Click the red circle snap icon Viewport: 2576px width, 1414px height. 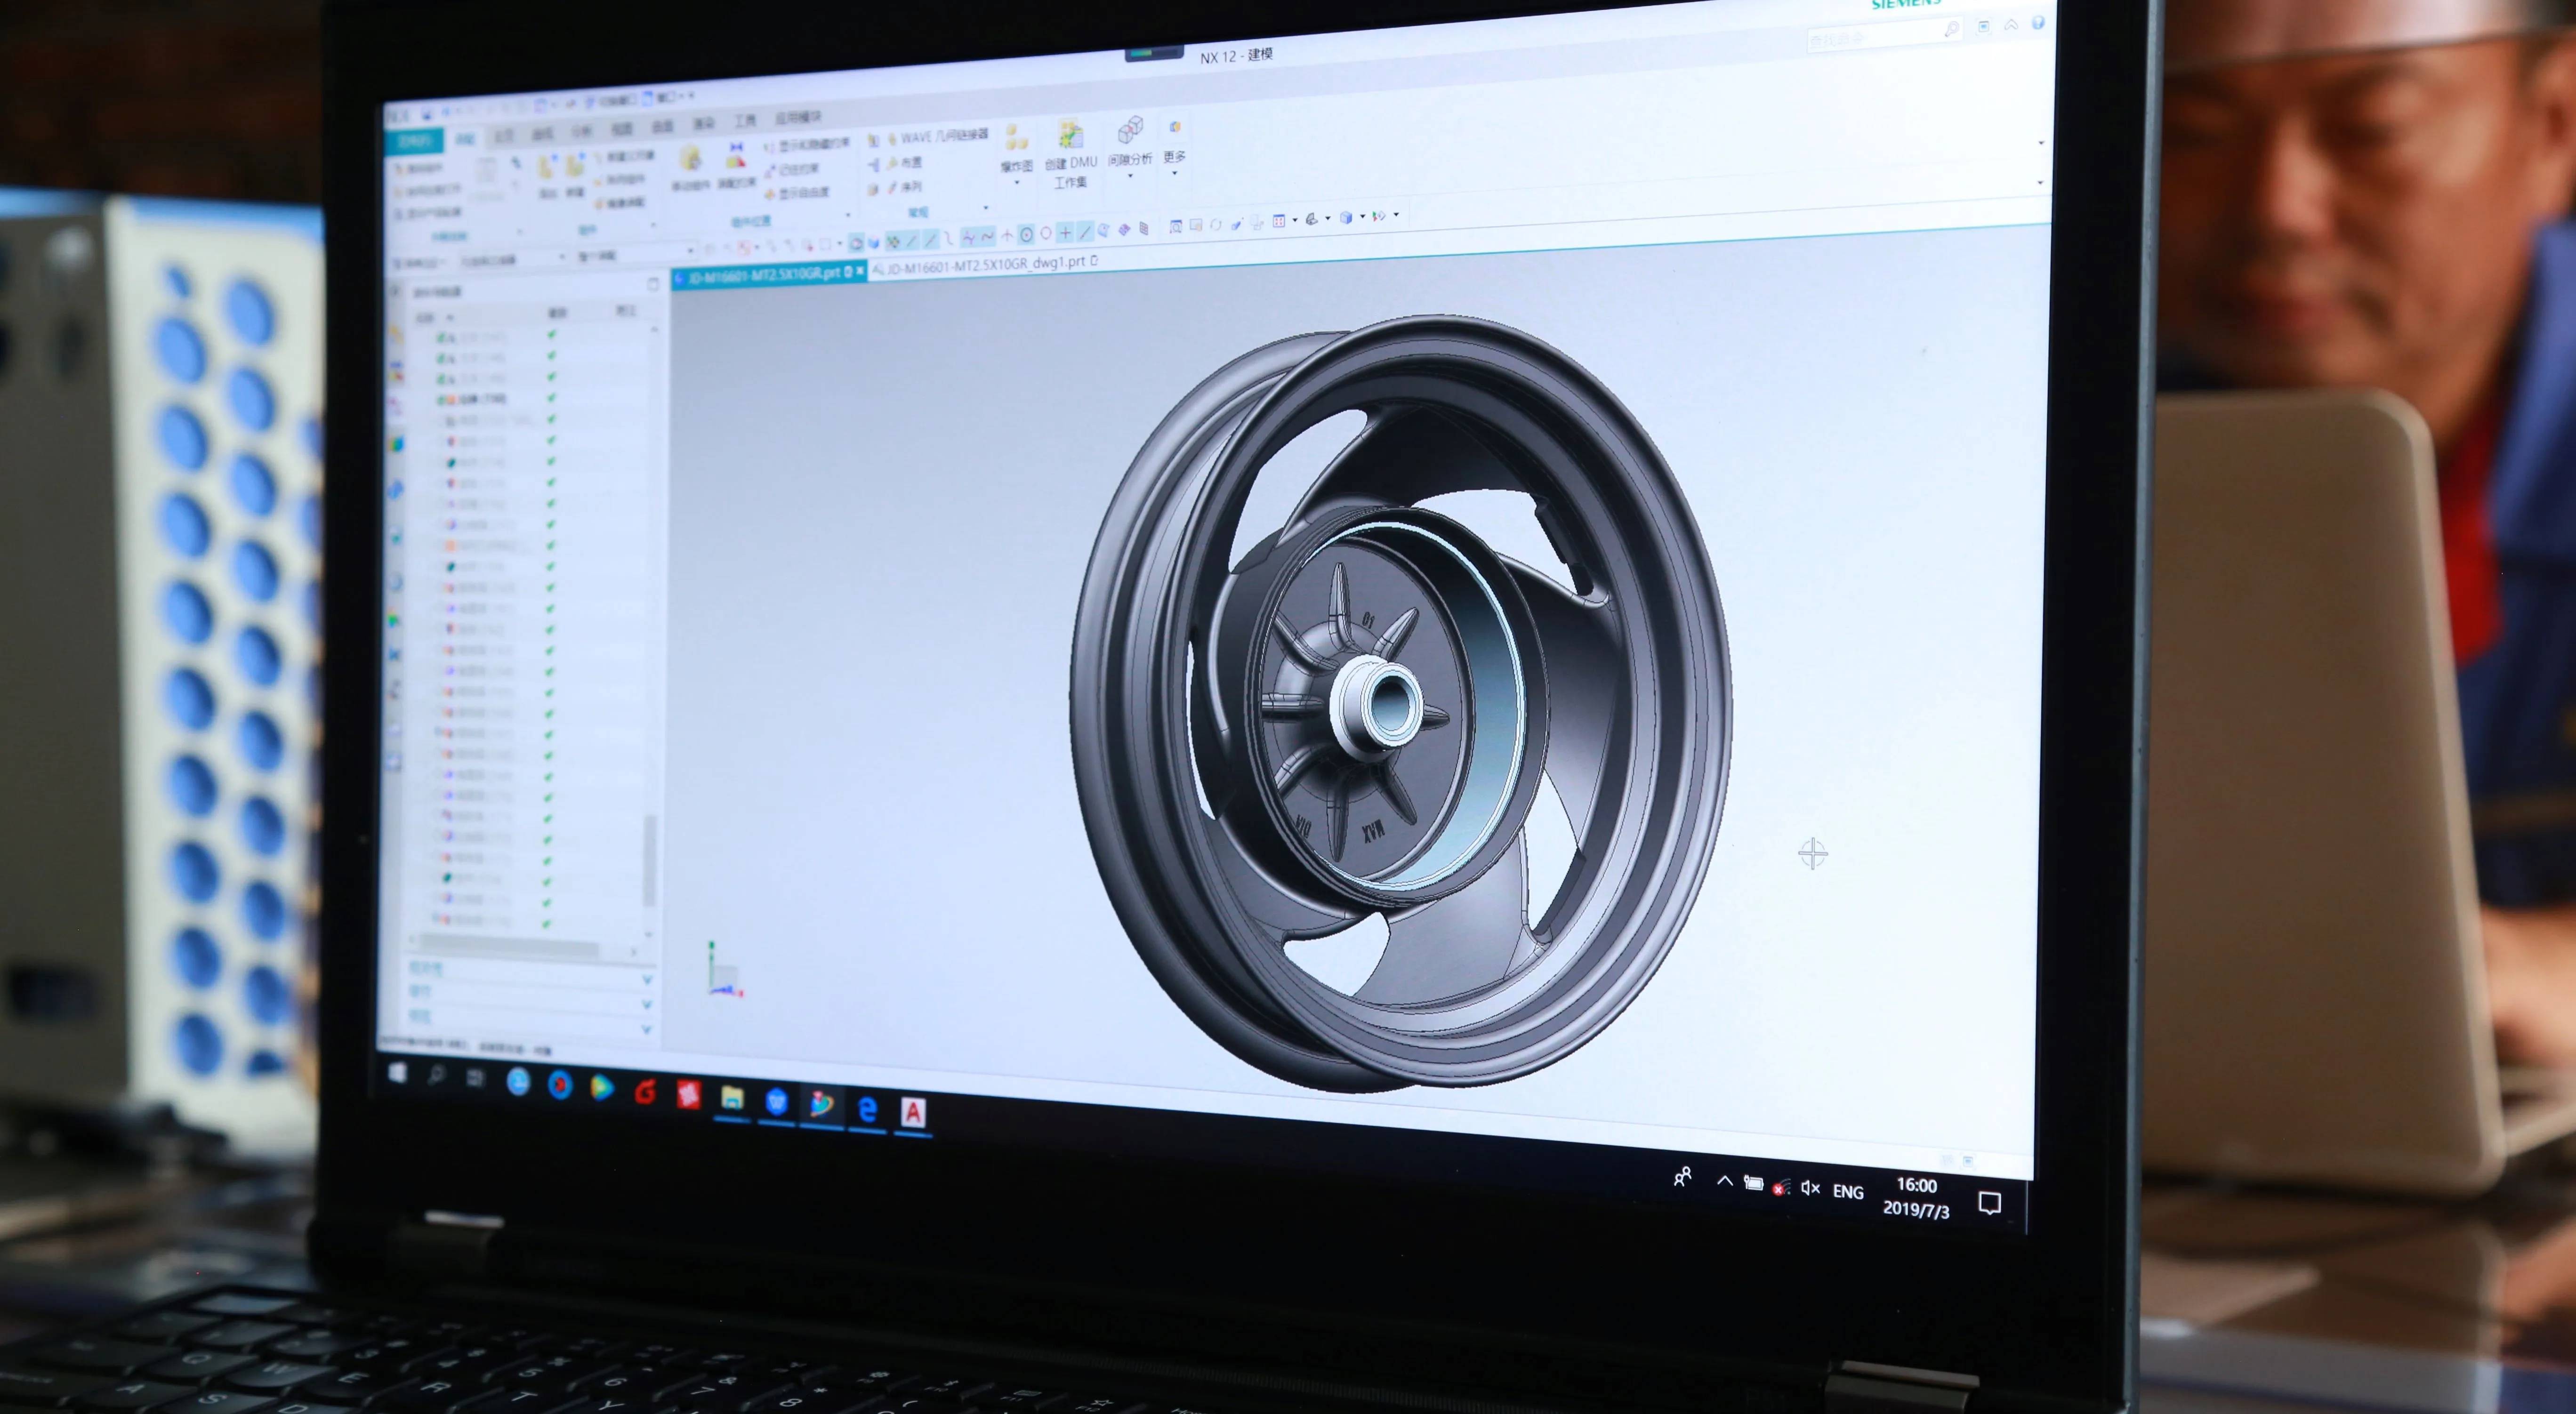pos(1046,233)
